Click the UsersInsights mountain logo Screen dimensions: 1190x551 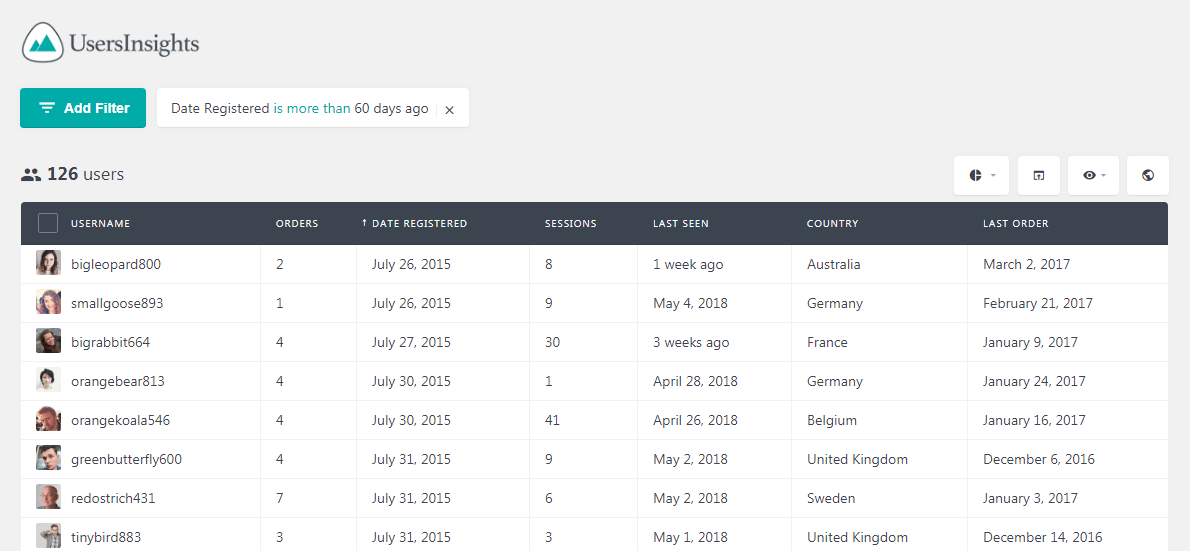point(42,43)
